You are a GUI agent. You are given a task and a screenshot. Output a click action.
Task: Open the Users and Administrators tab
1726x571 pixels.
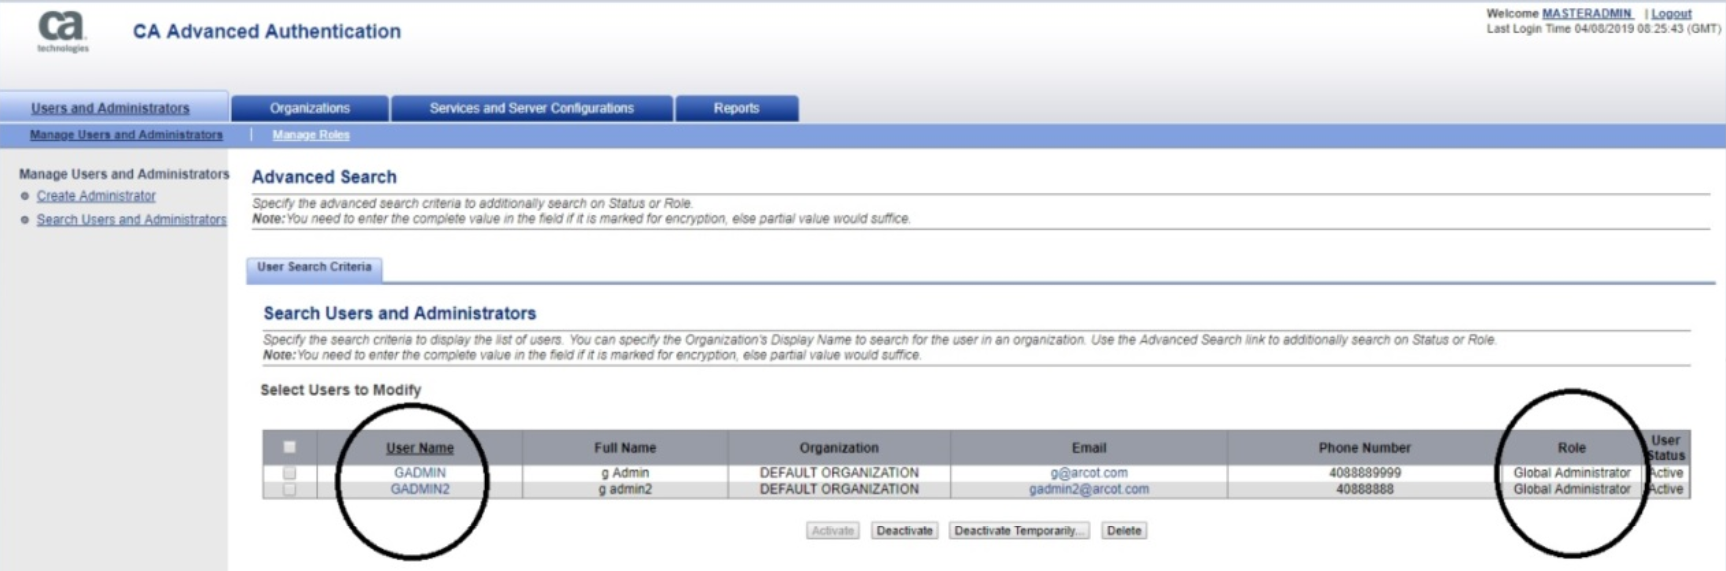pyautogui.click(x=110, y=108)
